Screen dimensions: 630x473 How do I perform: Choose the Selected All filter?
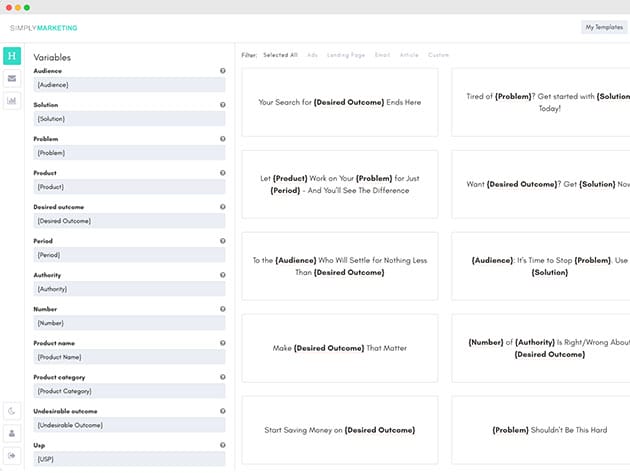click(280, 55)
